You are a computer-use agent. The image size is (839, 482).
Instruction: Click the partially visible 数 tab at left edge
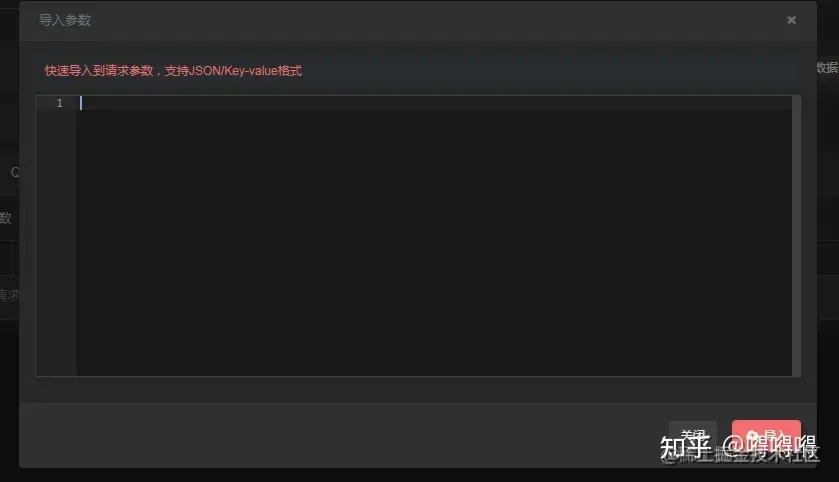click(x=5, y=218)
